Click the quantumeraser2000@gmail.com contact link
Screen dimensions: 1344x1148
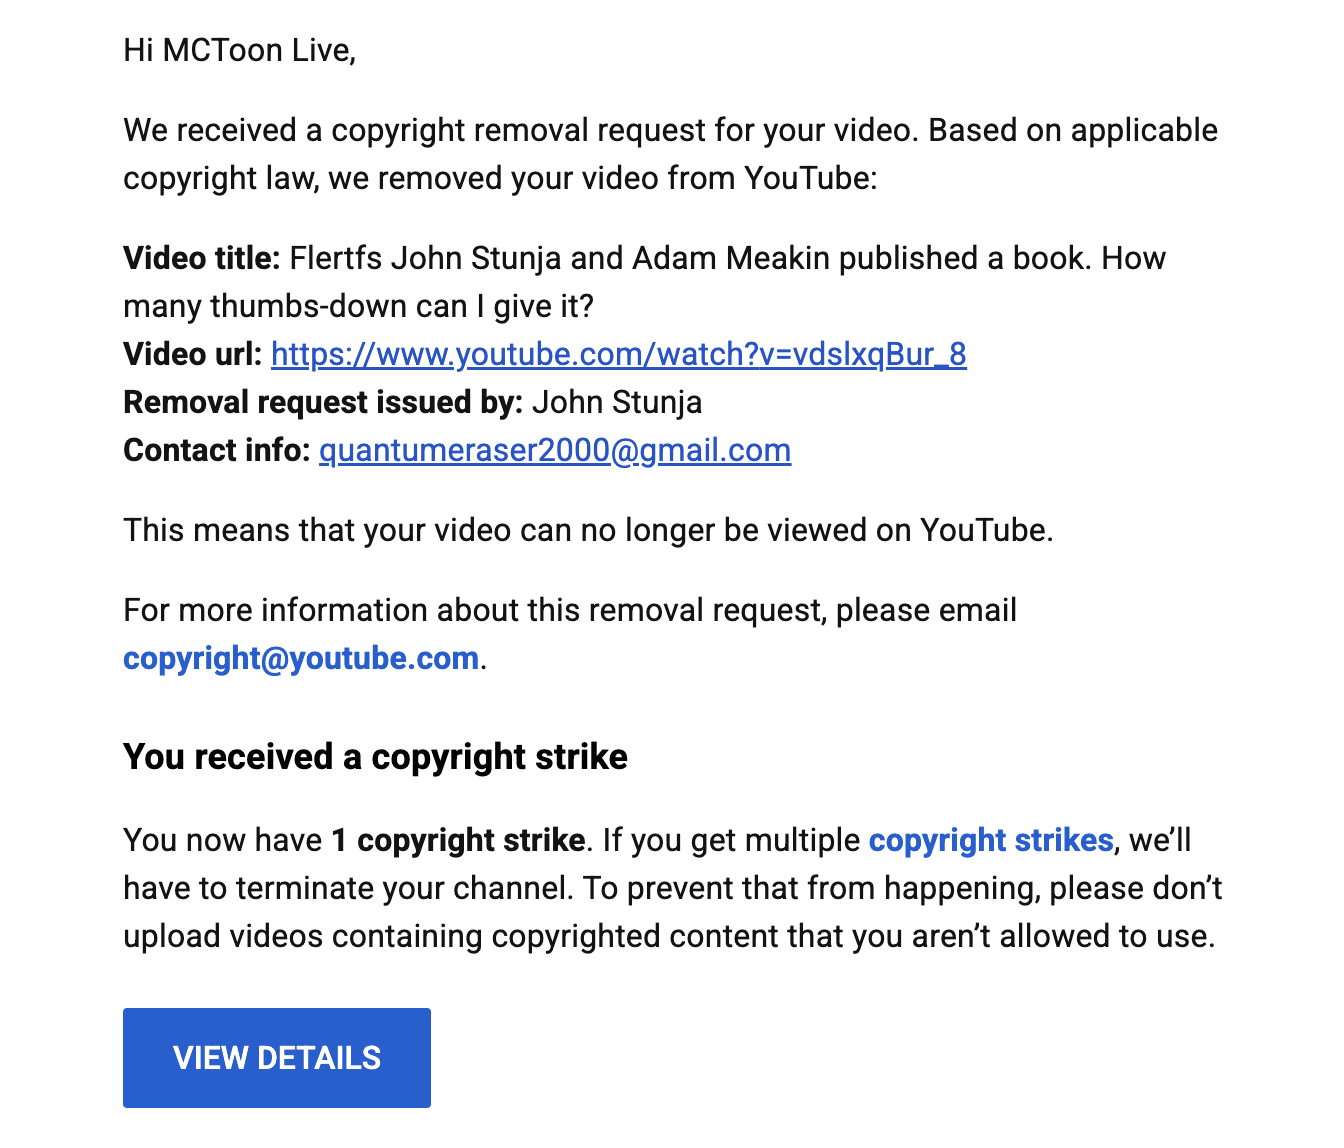pos(555,450)
